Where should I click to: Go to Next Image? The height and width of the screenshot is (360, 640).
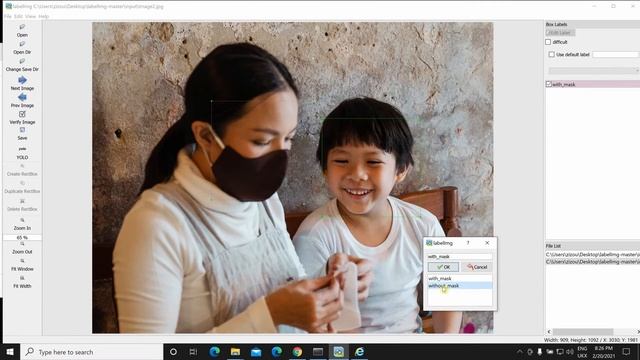(x=22, y=83)
